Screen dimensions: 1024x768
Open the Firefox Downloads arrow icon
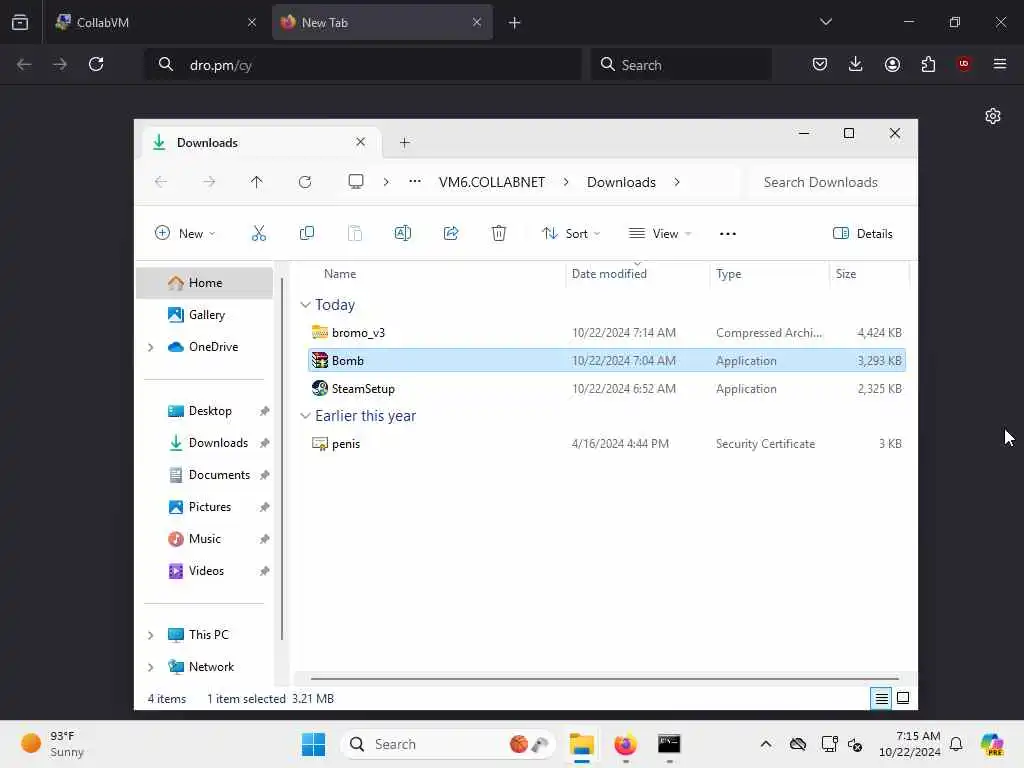[856, 64]
